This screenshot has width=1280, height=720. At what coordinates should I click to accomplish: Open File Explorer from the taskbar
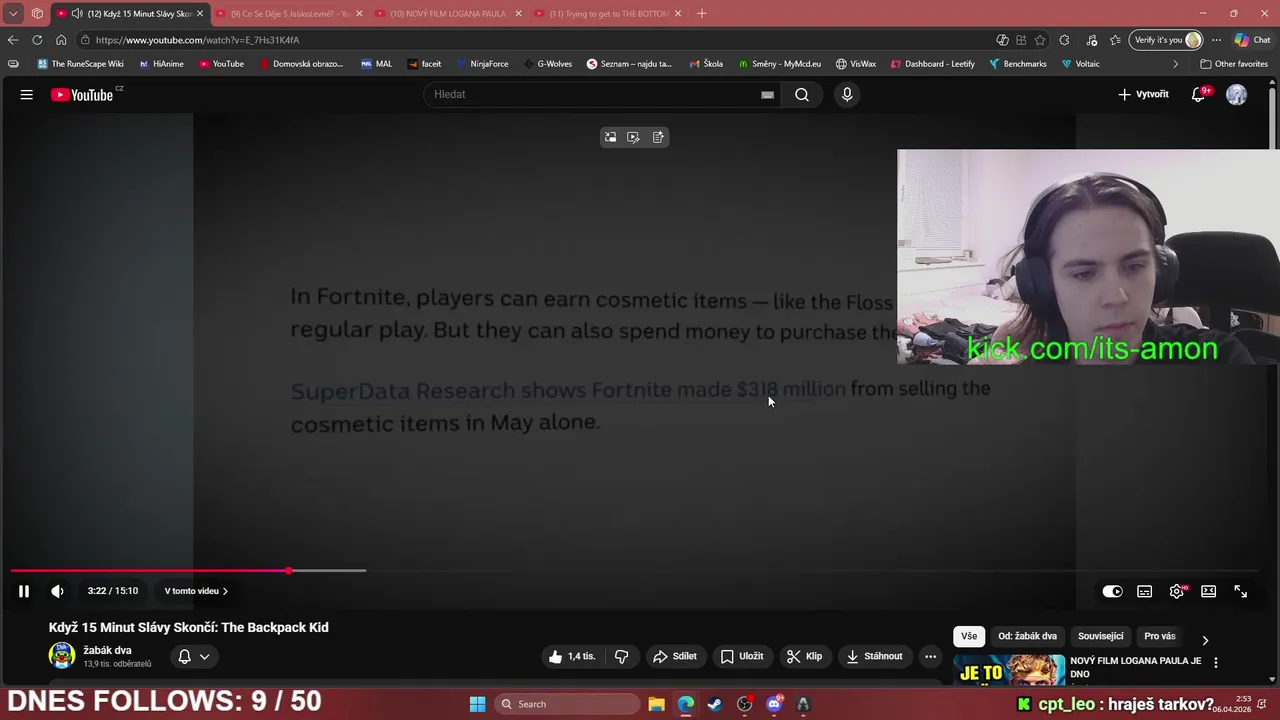coord(656,704)
